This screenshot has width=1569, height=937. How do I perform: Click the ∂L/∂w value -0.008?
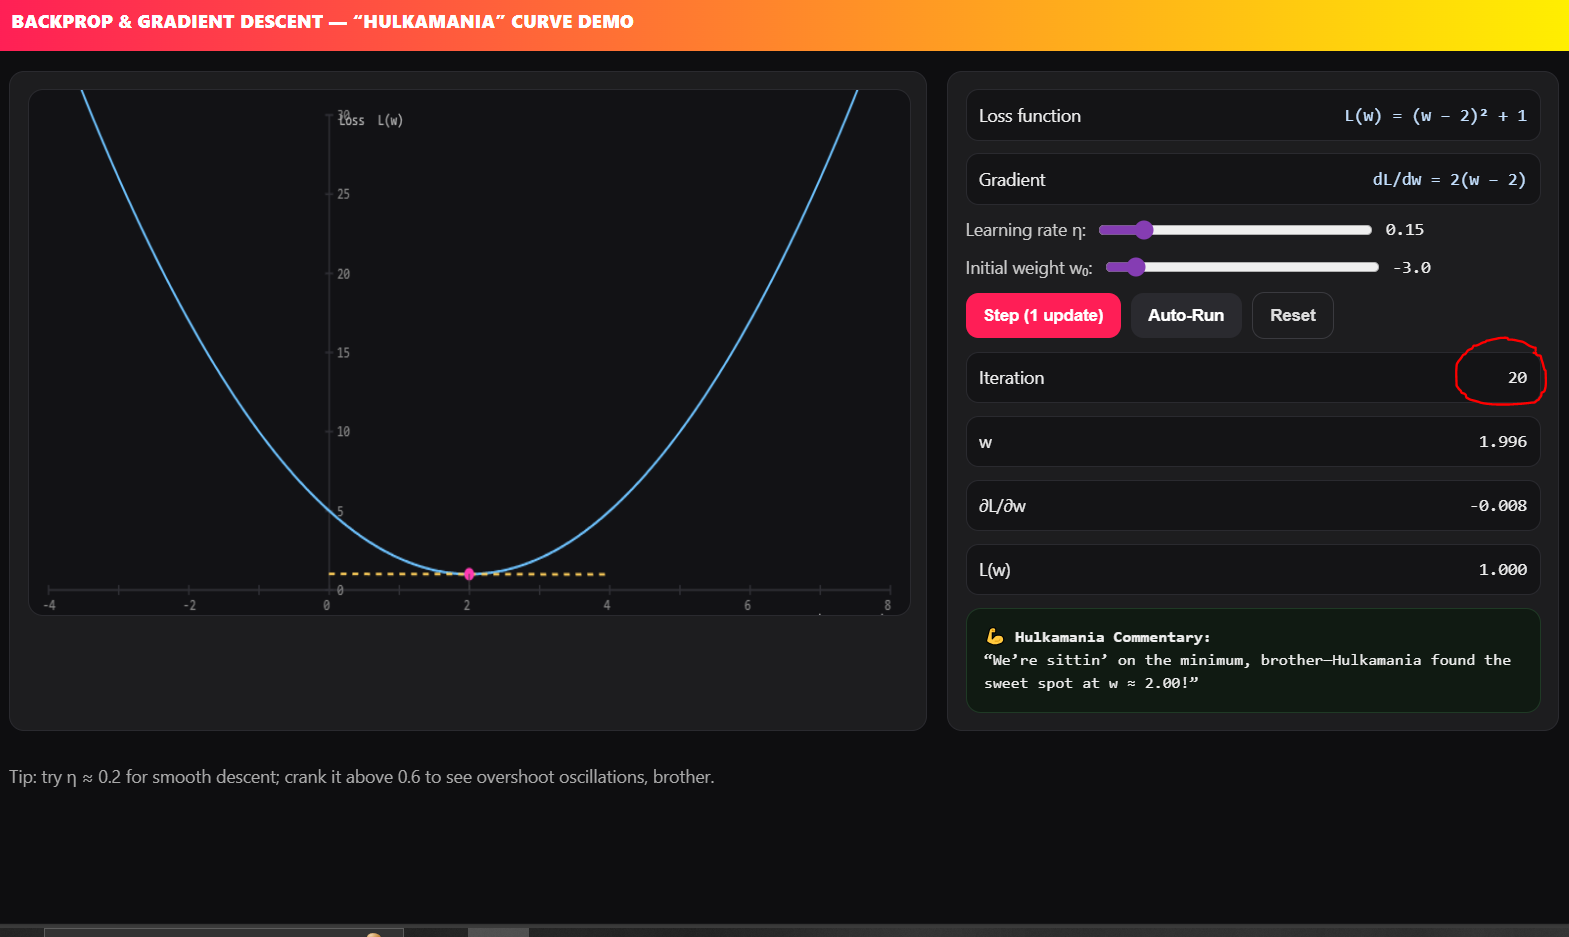[x=1498, y=506]
